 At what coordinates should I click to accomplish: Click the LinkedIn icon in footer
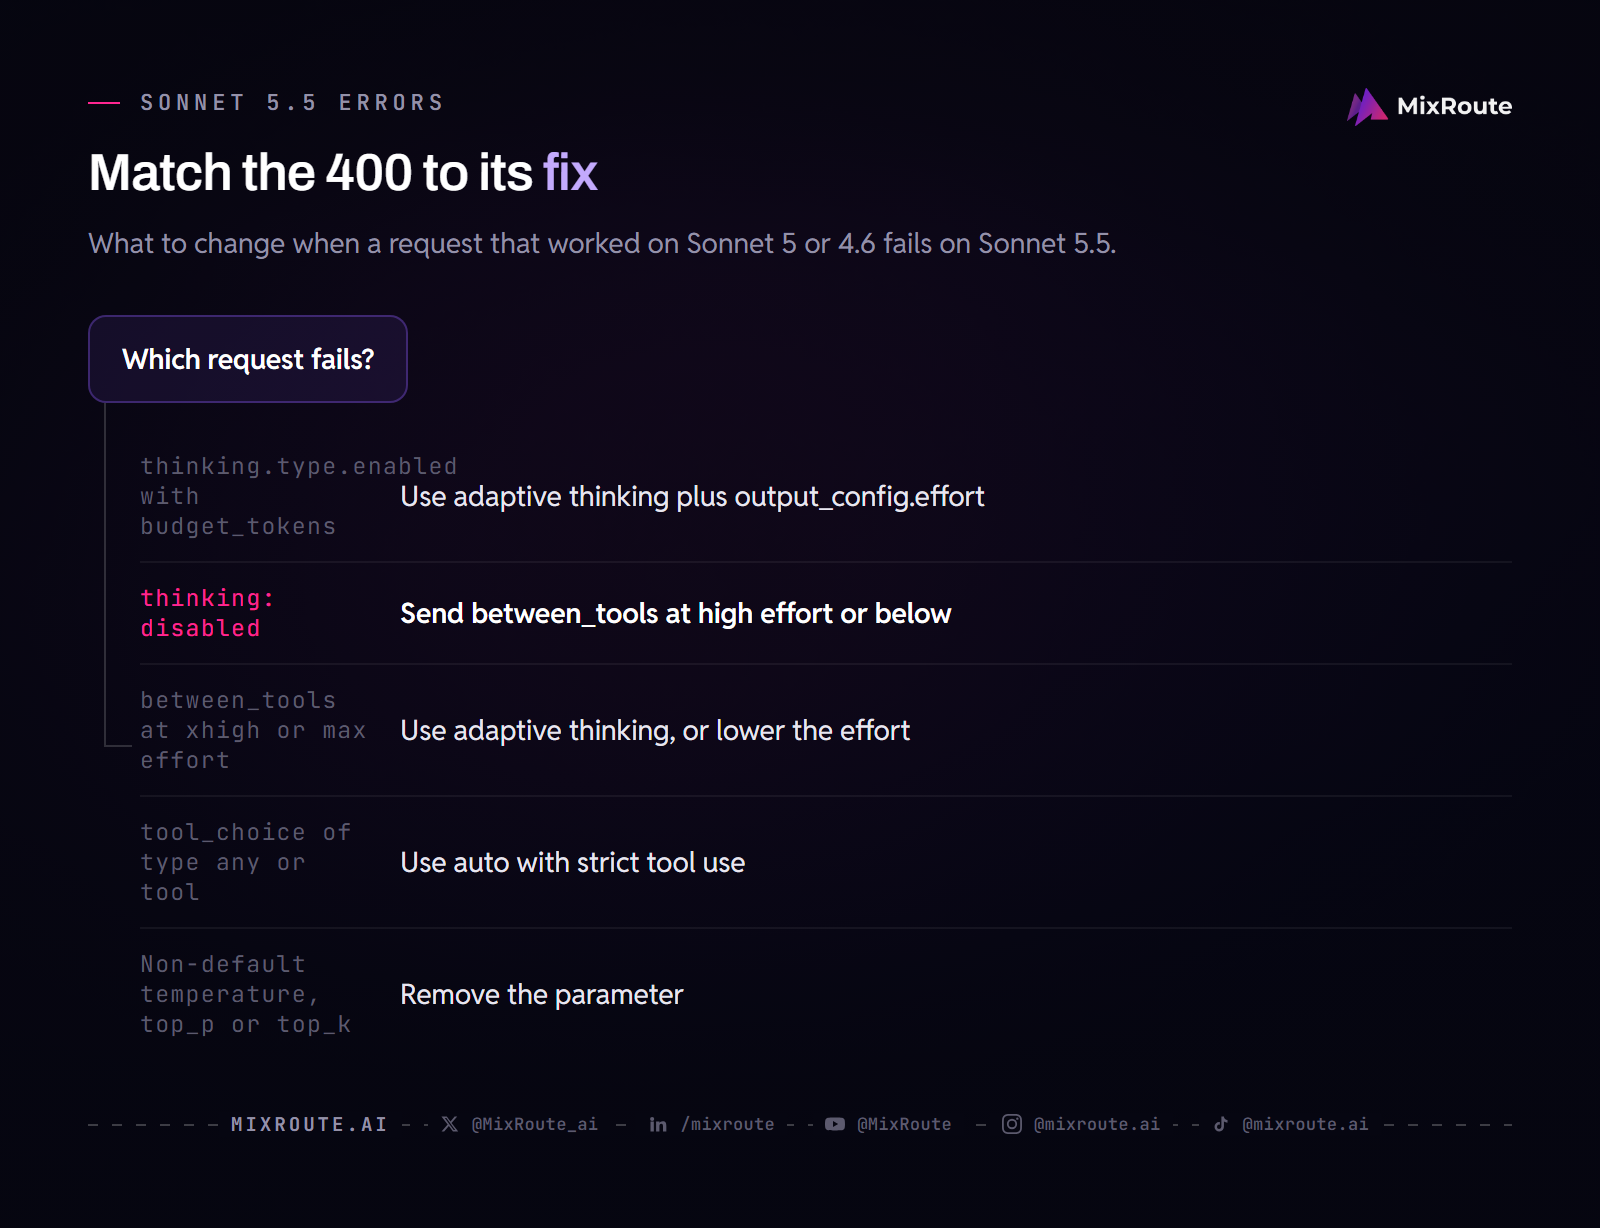coord(658,1124)
